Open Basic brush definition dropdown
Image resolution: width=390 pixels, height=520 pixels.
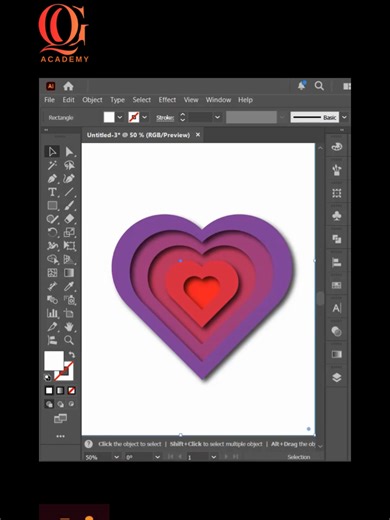click(344, 117)
